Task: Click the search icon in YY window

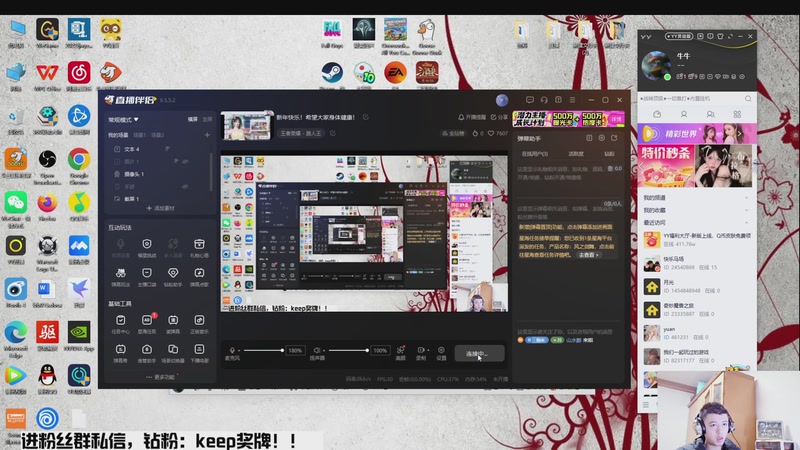Action: (748, 98)
